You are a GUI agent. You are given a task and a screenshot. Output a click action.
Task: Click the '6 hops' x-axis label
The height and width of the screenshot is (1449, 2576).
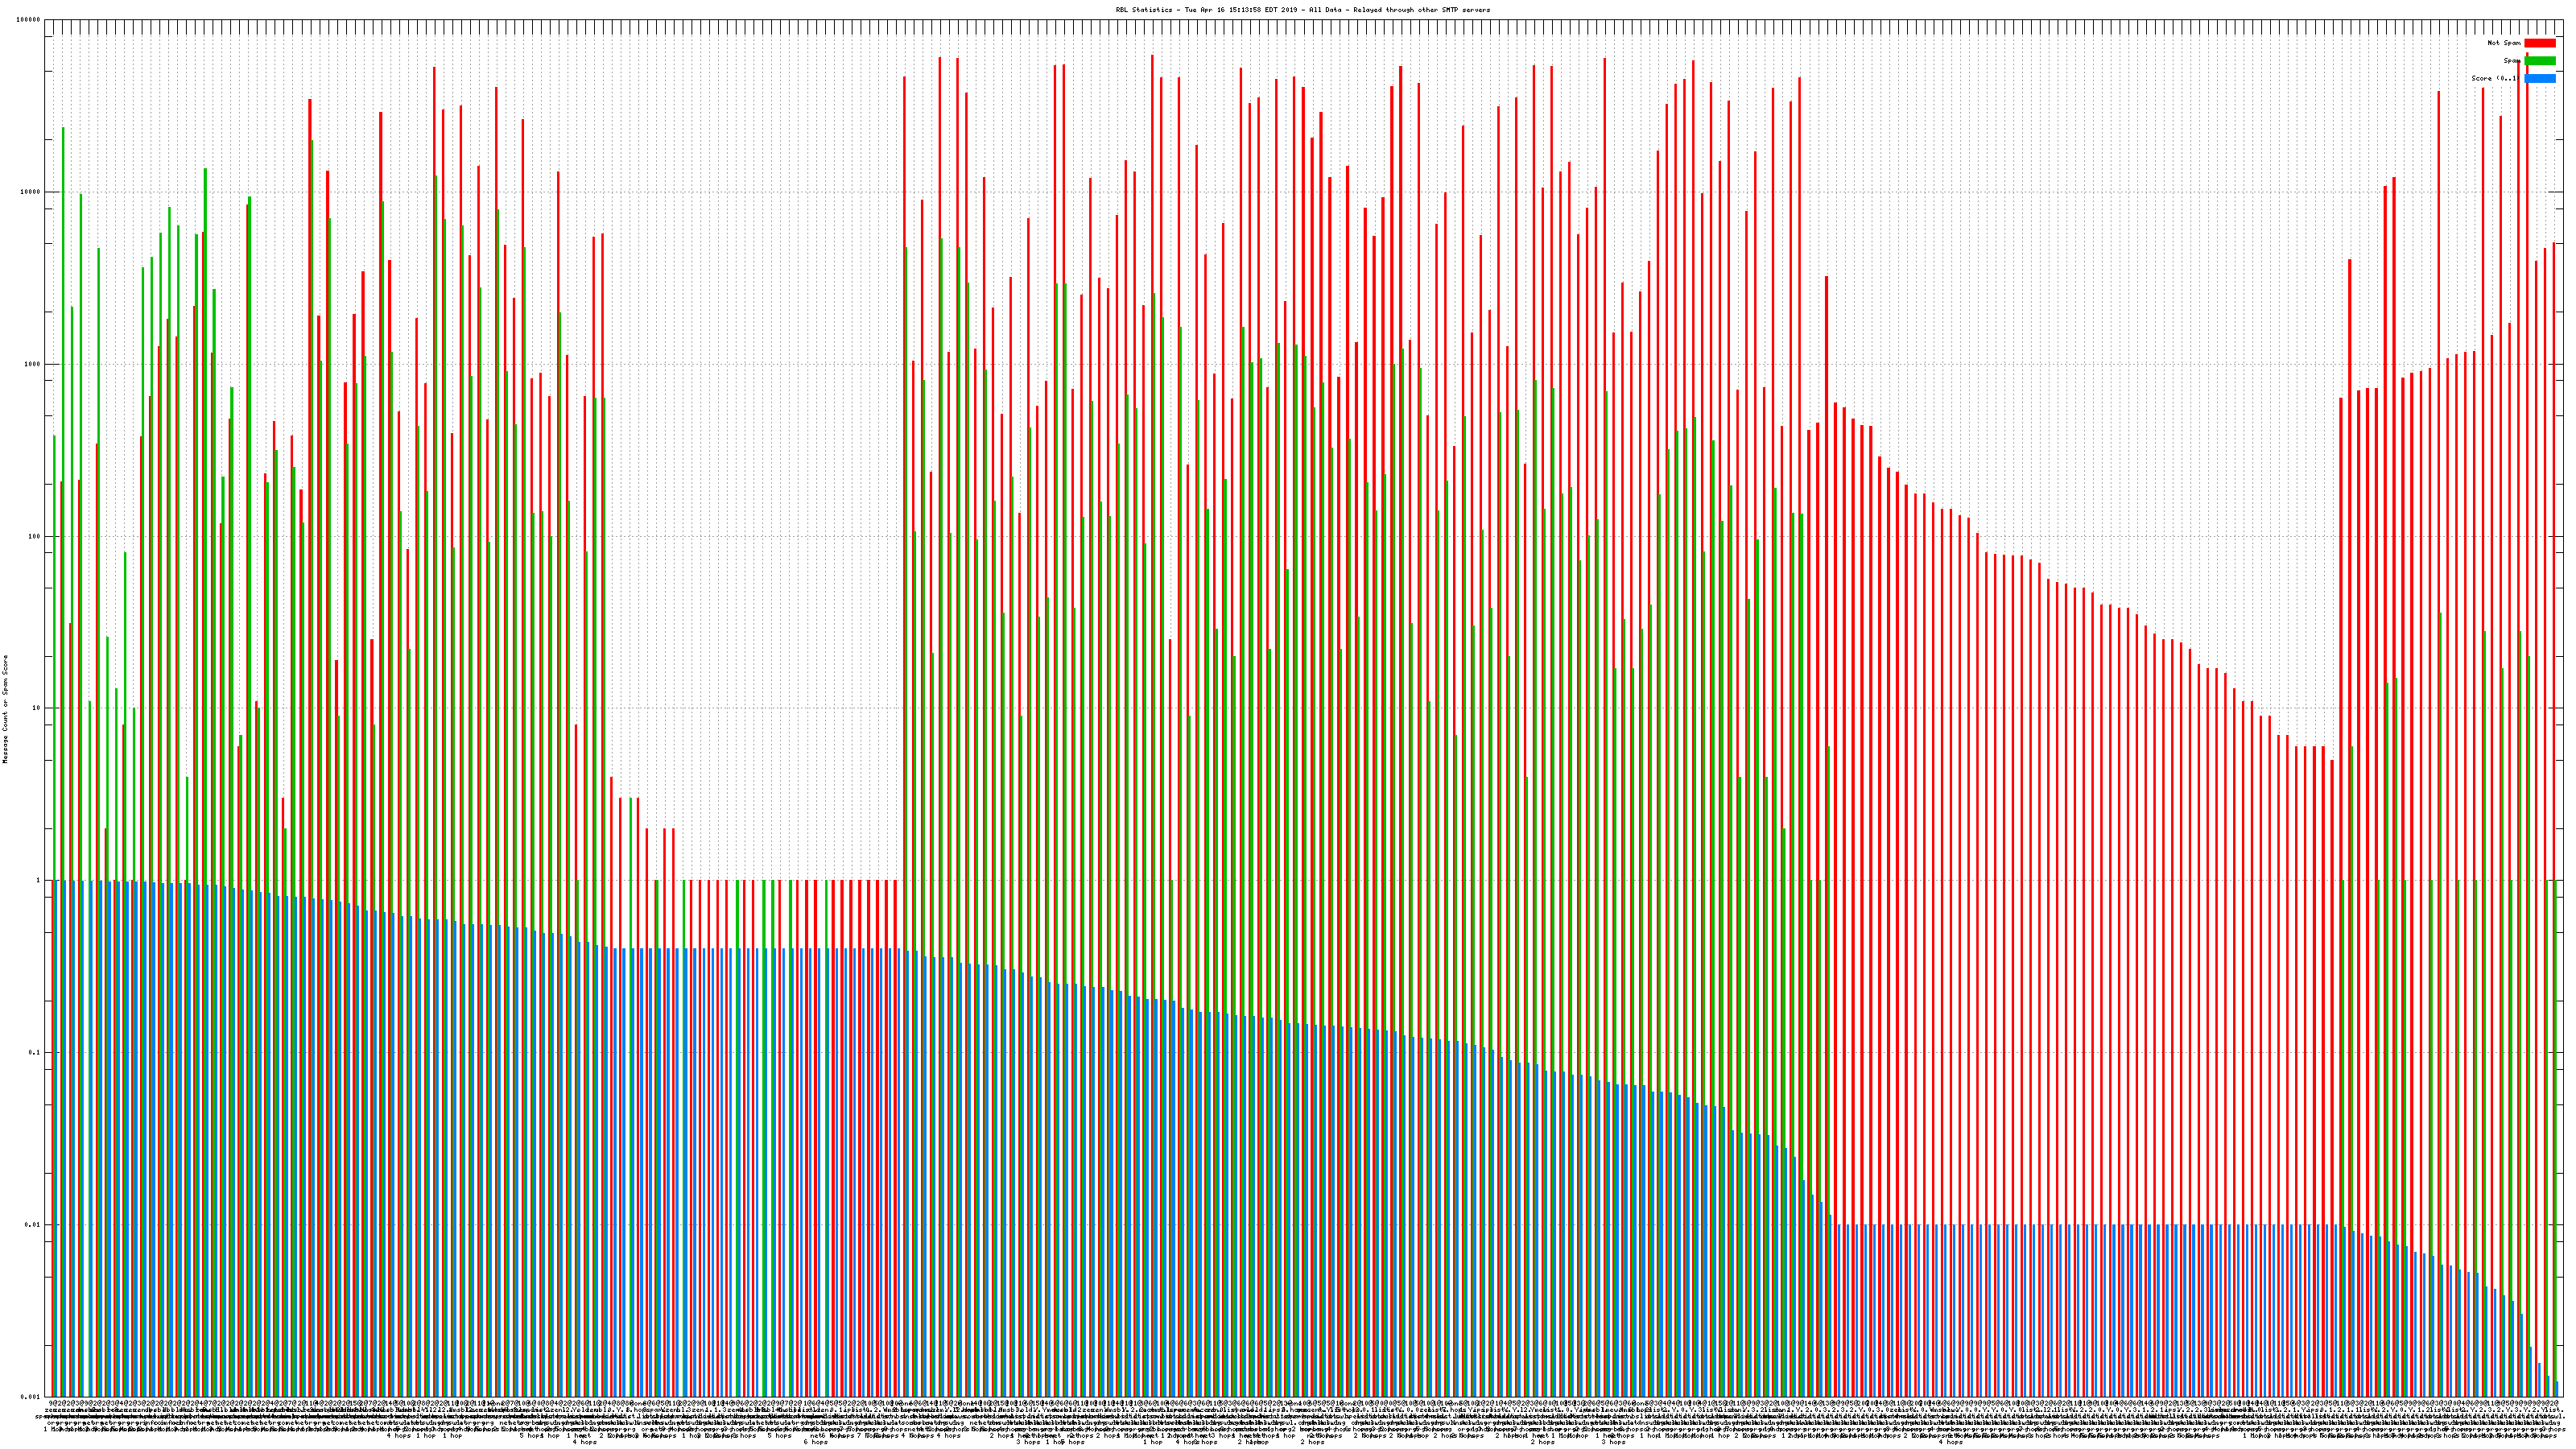tap(816, 1442)
